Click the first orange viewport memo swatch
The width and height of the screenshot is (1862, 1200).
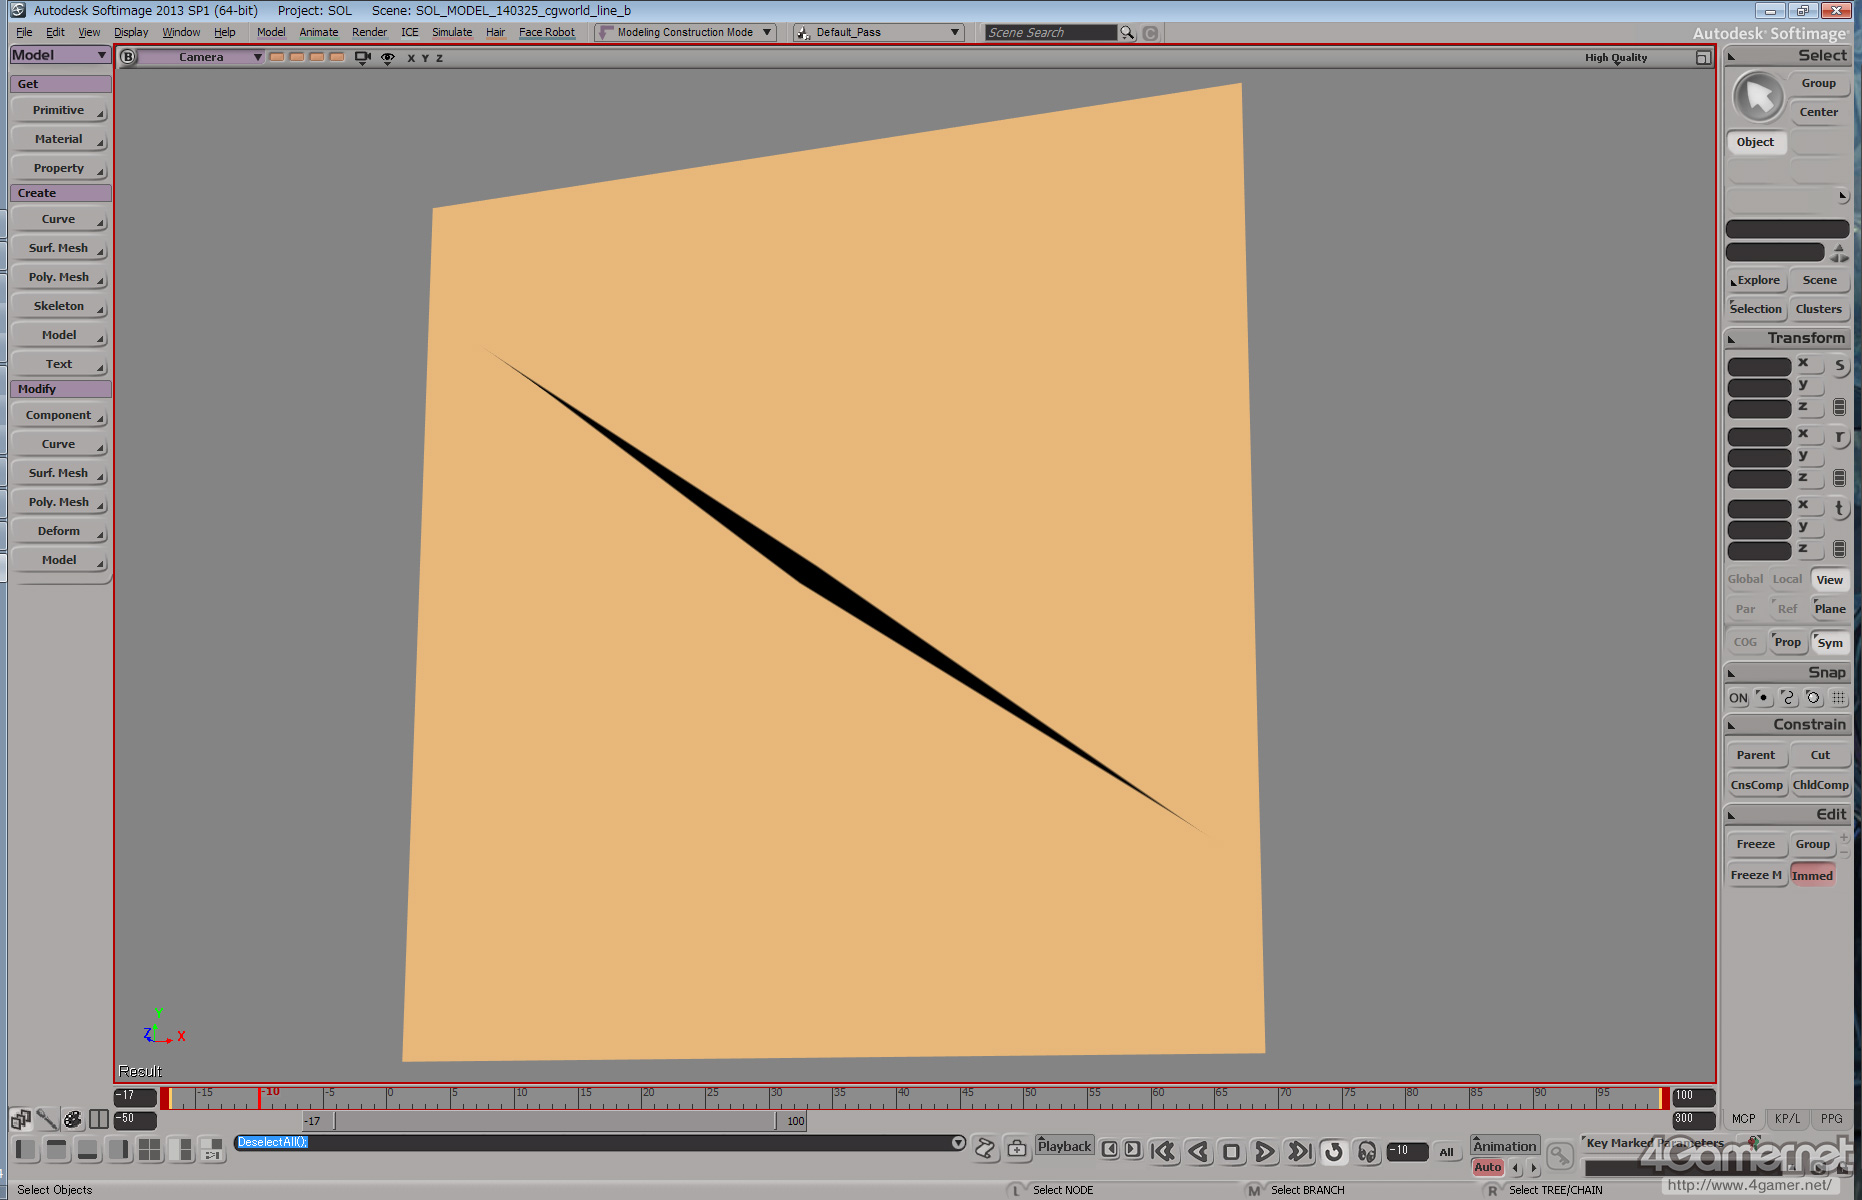tap(277, 57)
